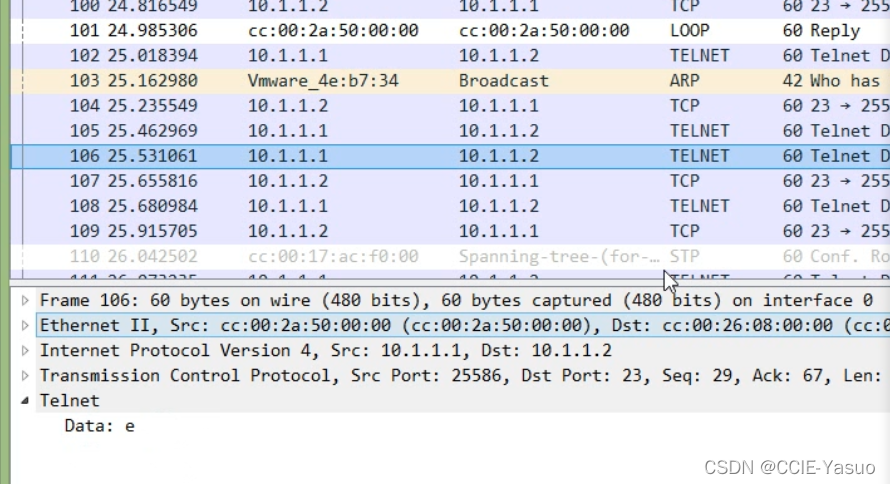Select packet 110 STP row

(450, 256)
